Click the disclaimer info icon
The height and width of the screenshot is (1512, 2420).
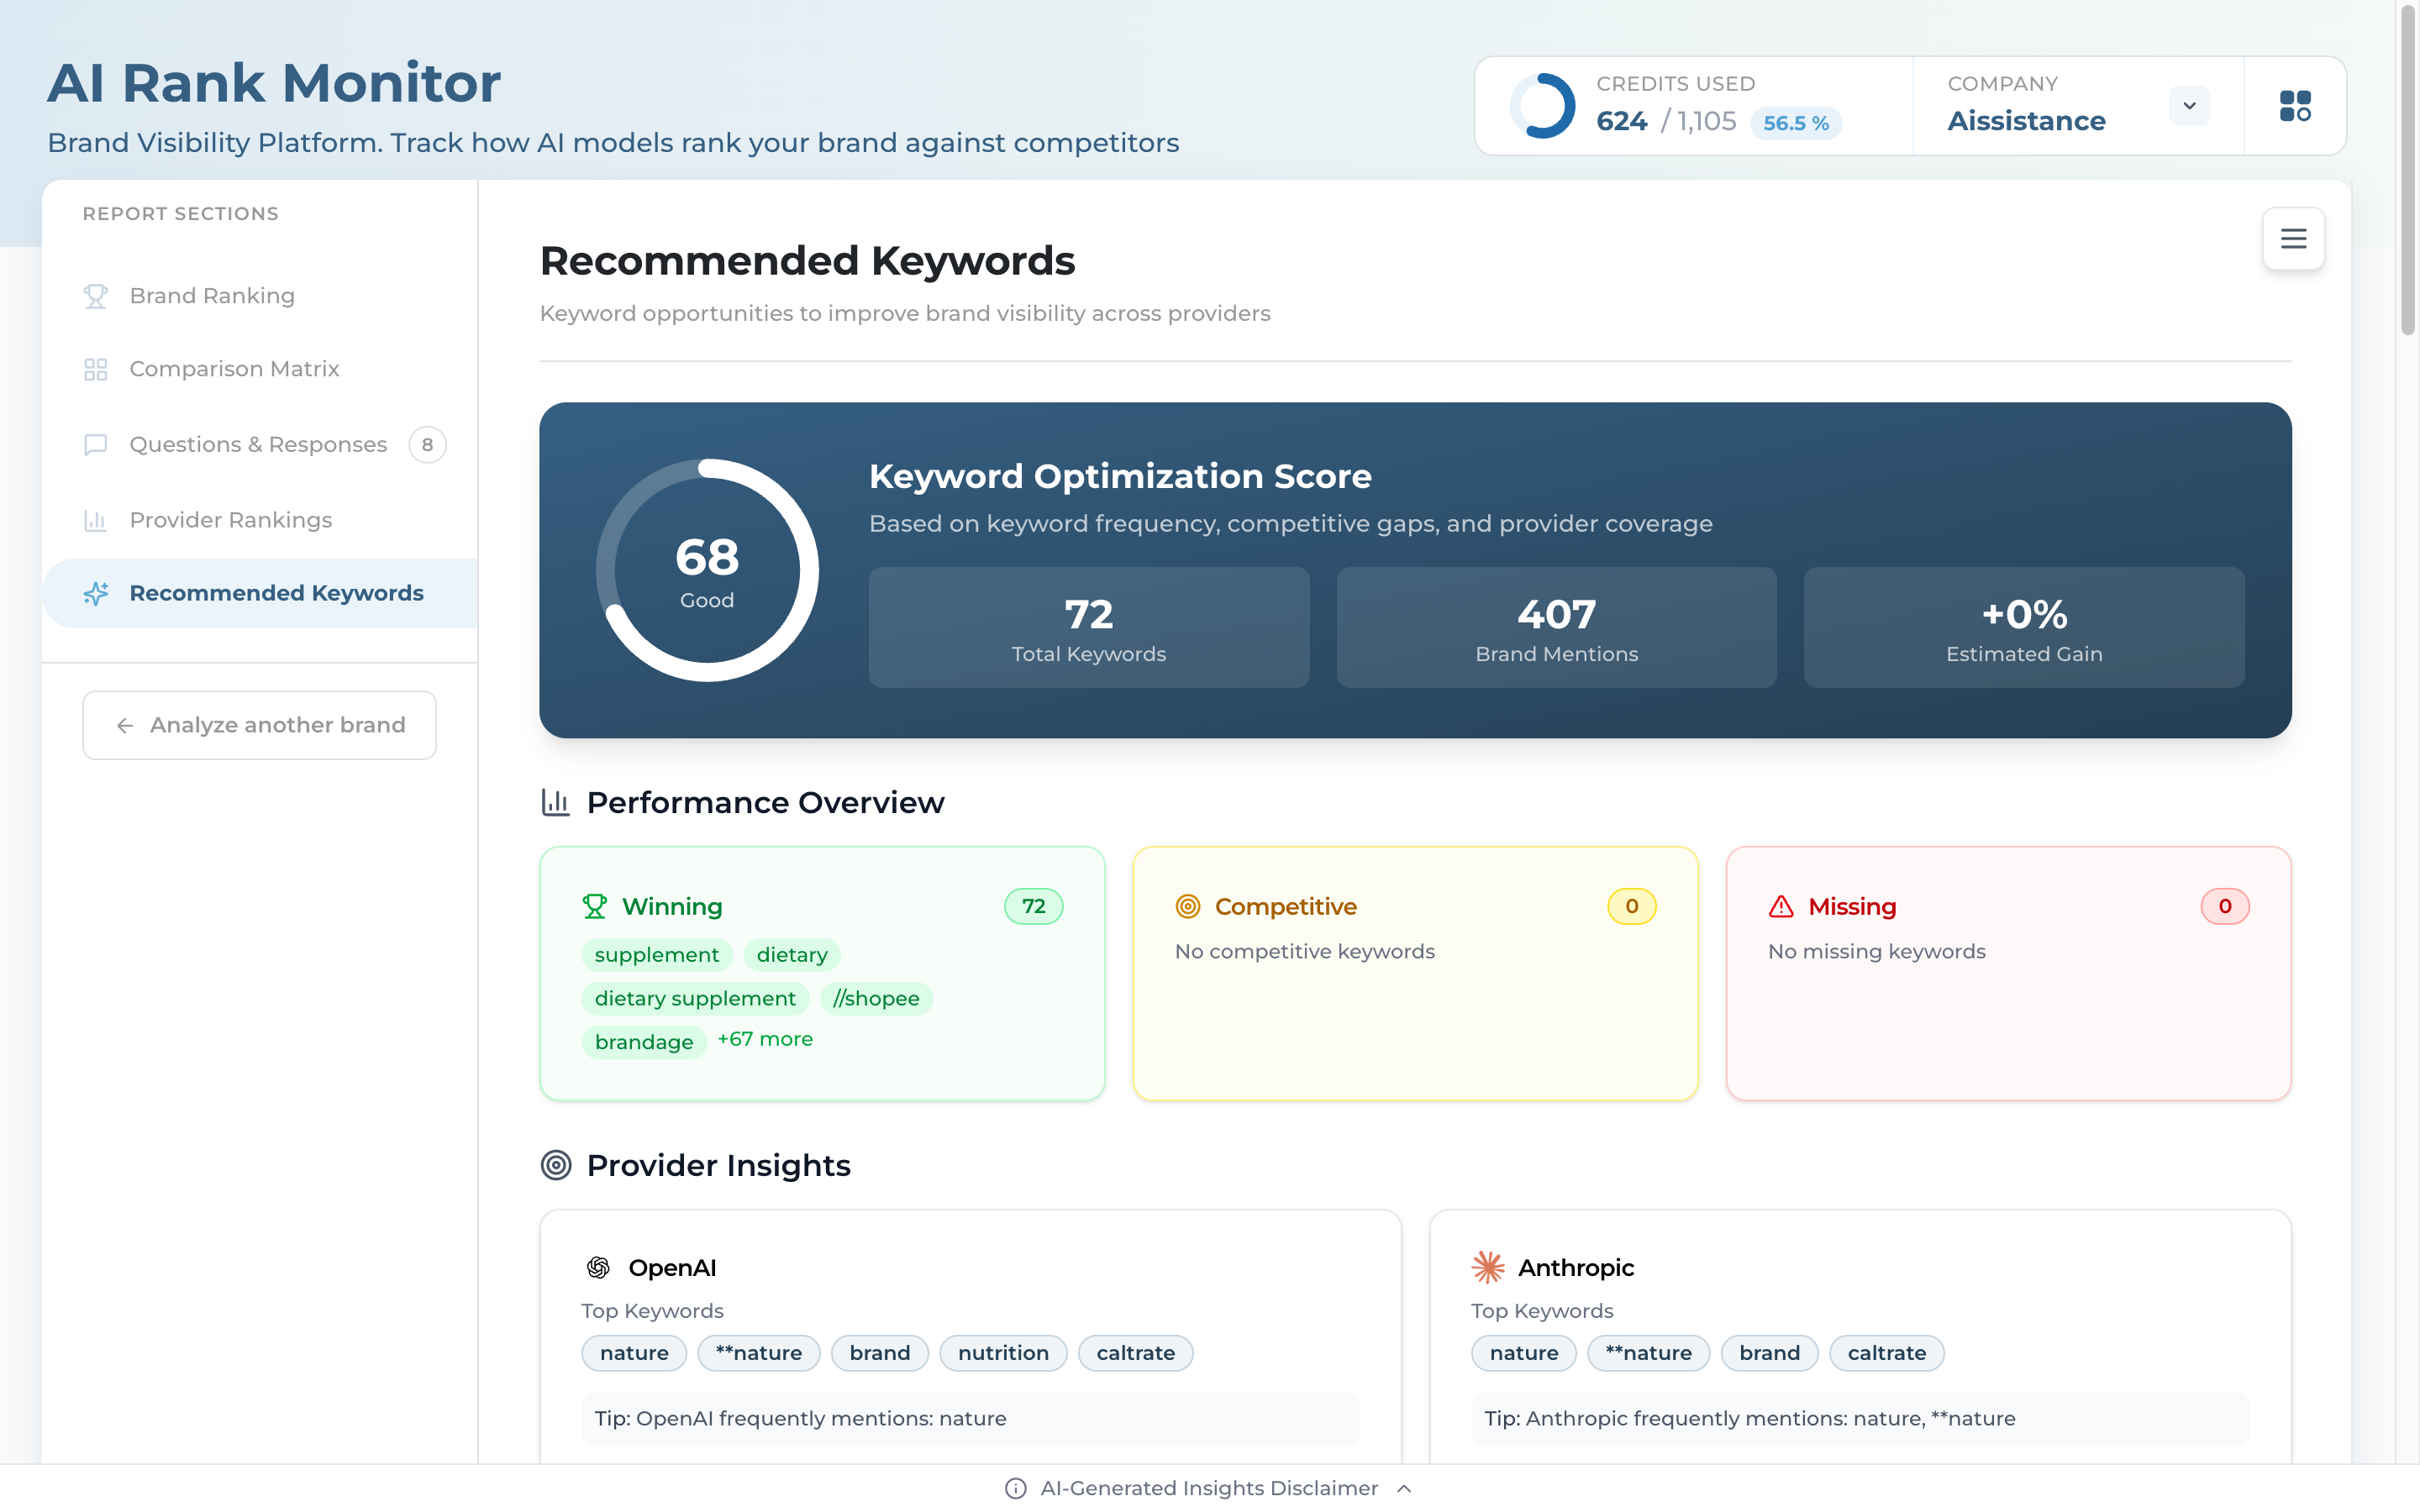[1015, 1488]
